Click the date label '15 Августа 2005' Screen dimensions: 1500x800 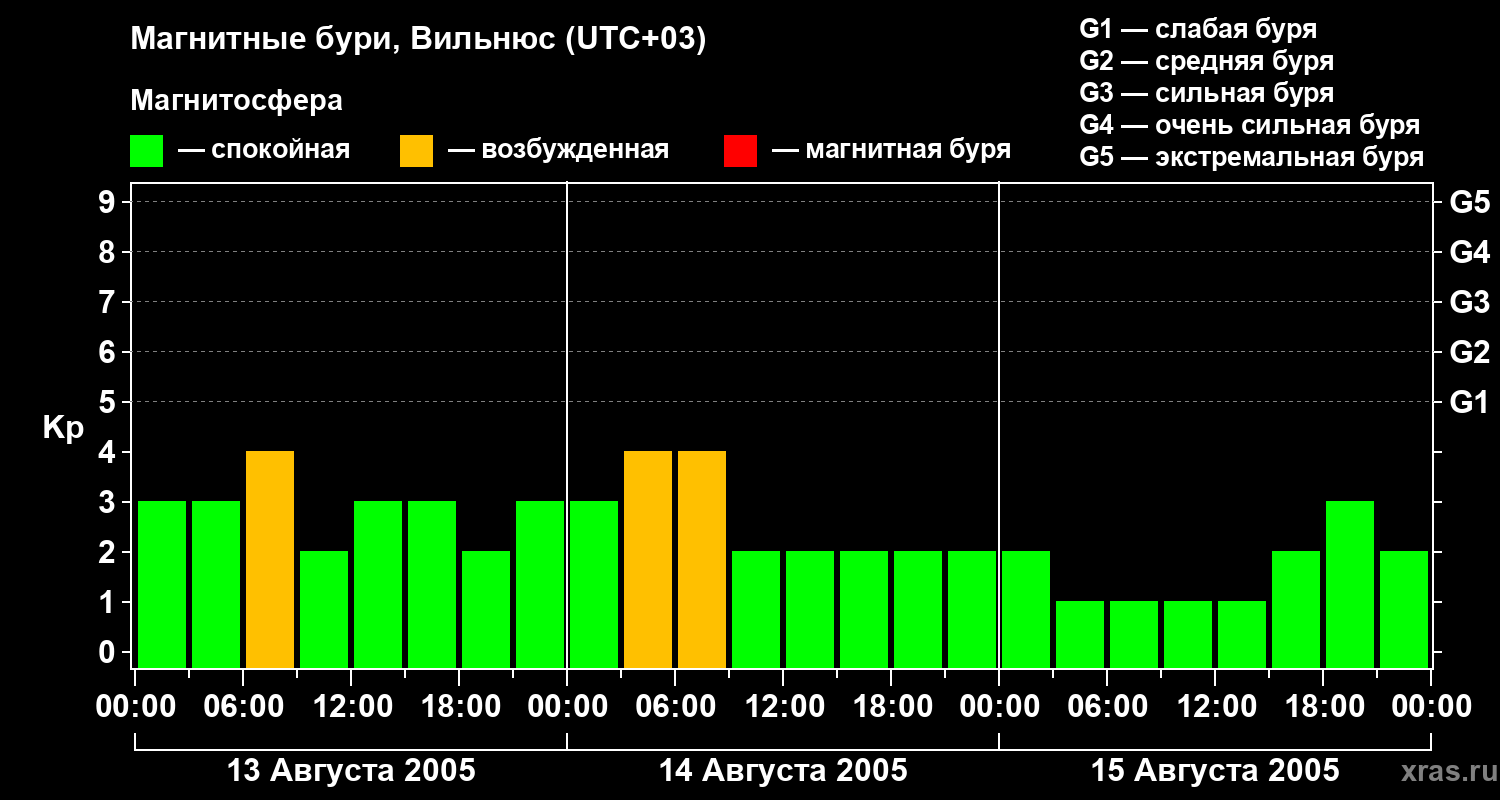pyautogui.click(x=1215, y=771)
